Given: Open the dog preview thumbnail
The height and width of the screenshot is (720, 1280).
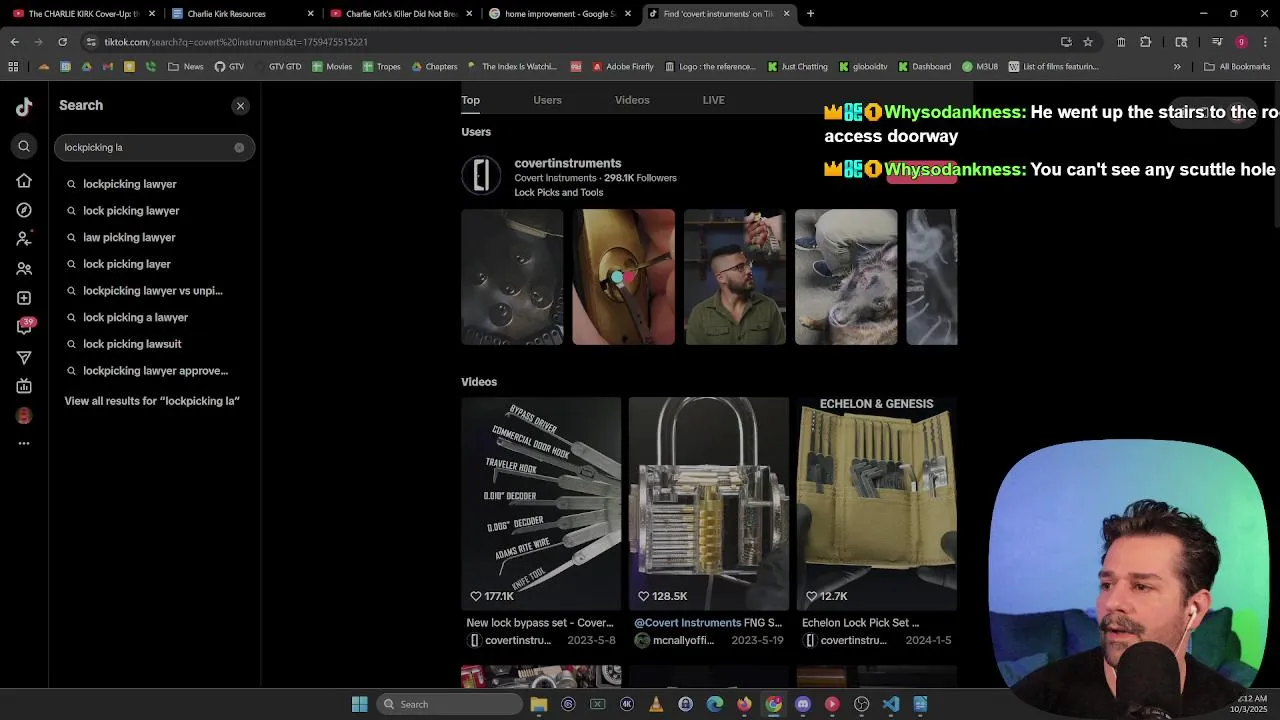Looking at the screenshot, I should coord(846,277).
